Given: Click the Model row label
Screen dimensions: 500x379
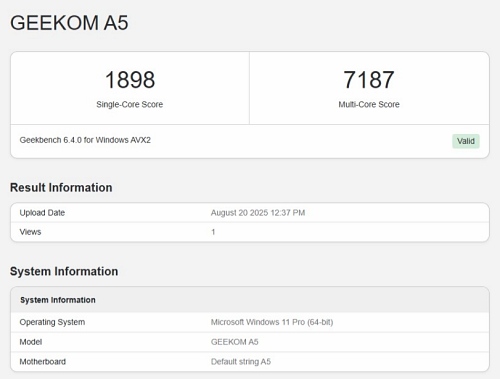Looking at the screenshot, I should coord(31,342).
